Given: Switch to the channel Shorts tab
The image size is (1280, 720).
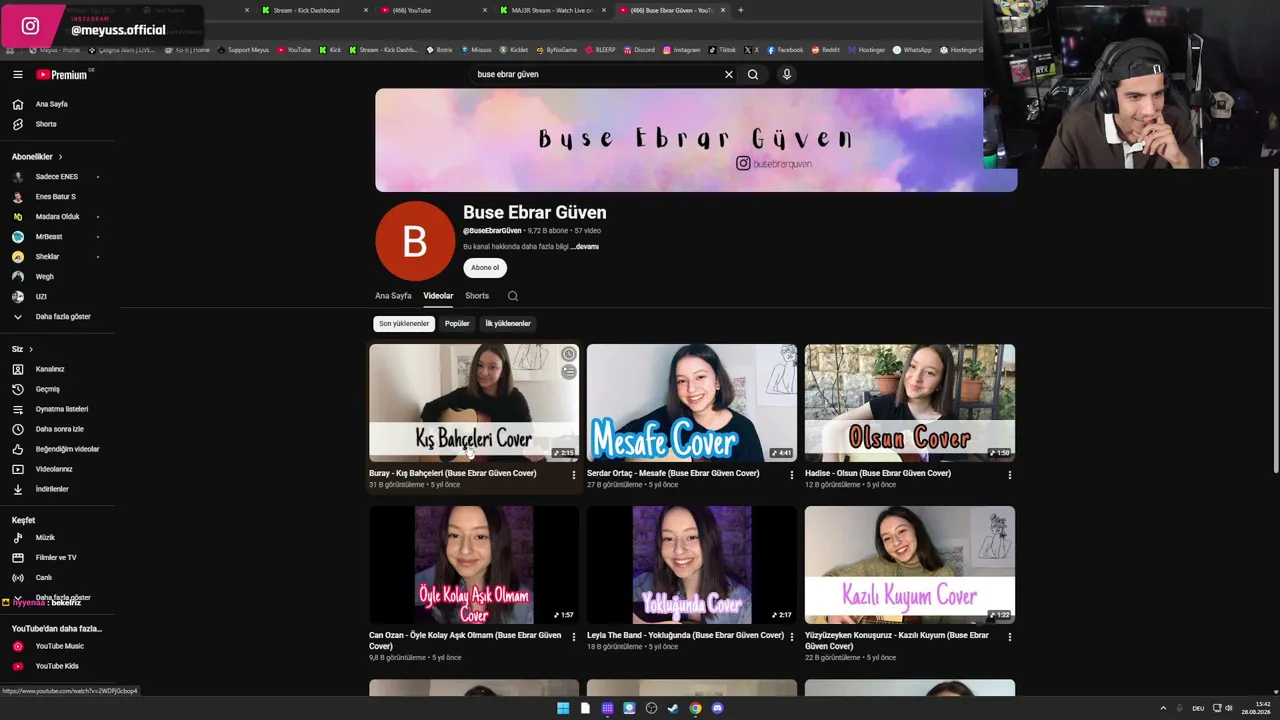Looking at the screenshot, I should [x=477, y=296].
